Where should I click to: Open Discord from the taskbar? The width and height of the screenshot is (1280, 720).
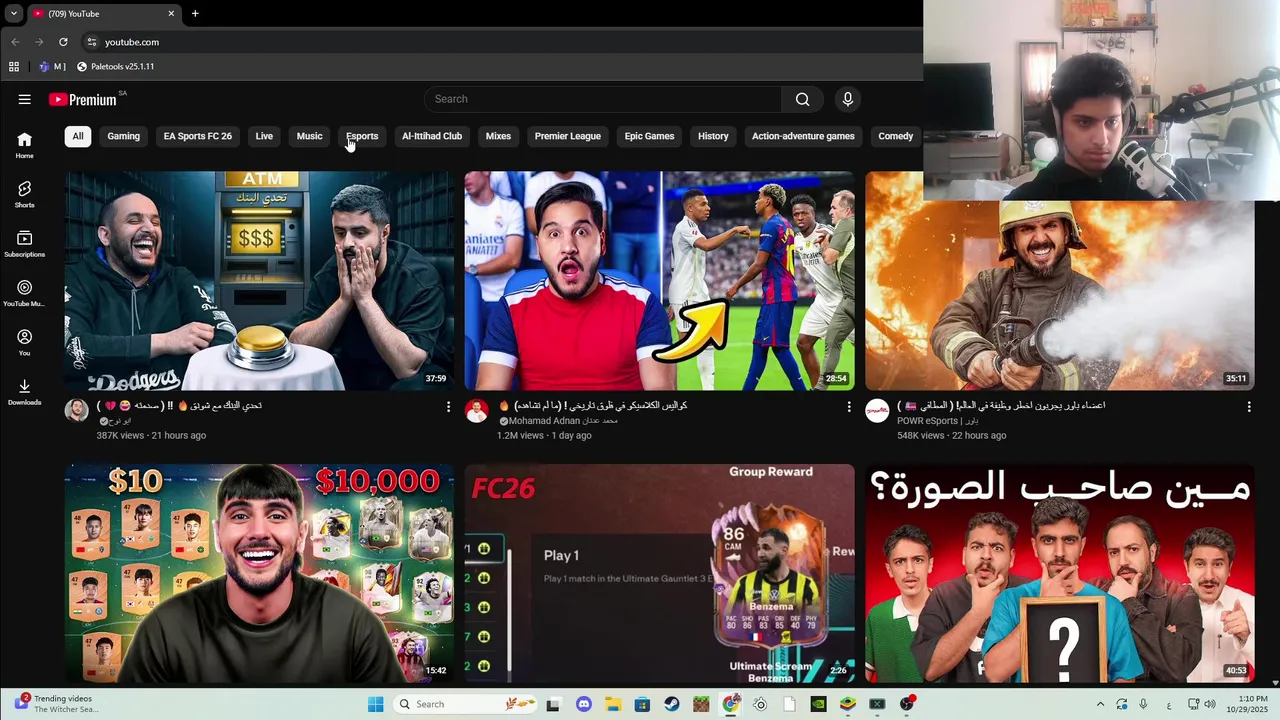tap(584, 704)
